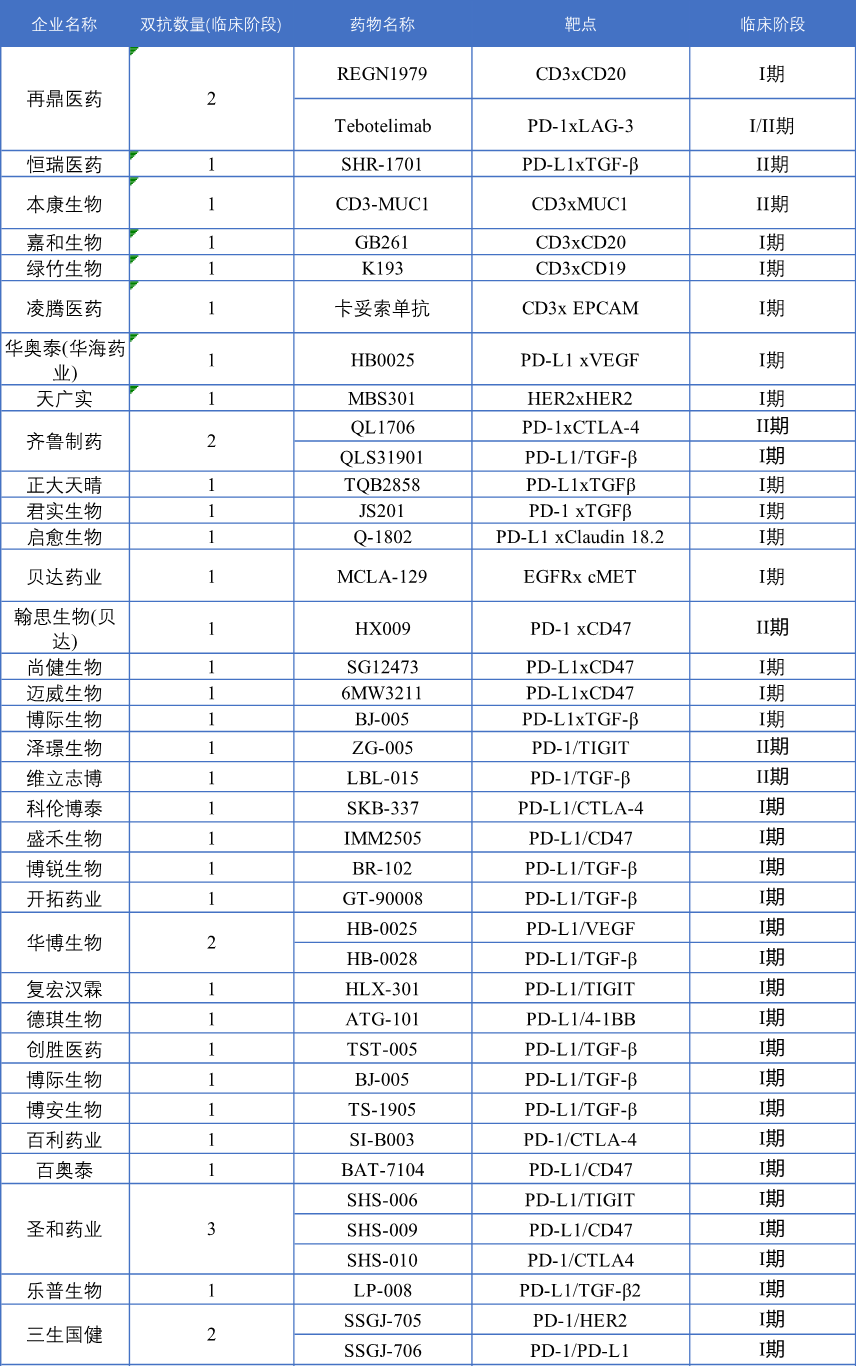Click the PD-L1 xVEGF target cell
The width and height of the screenshot is (856, 1366).
581,359
